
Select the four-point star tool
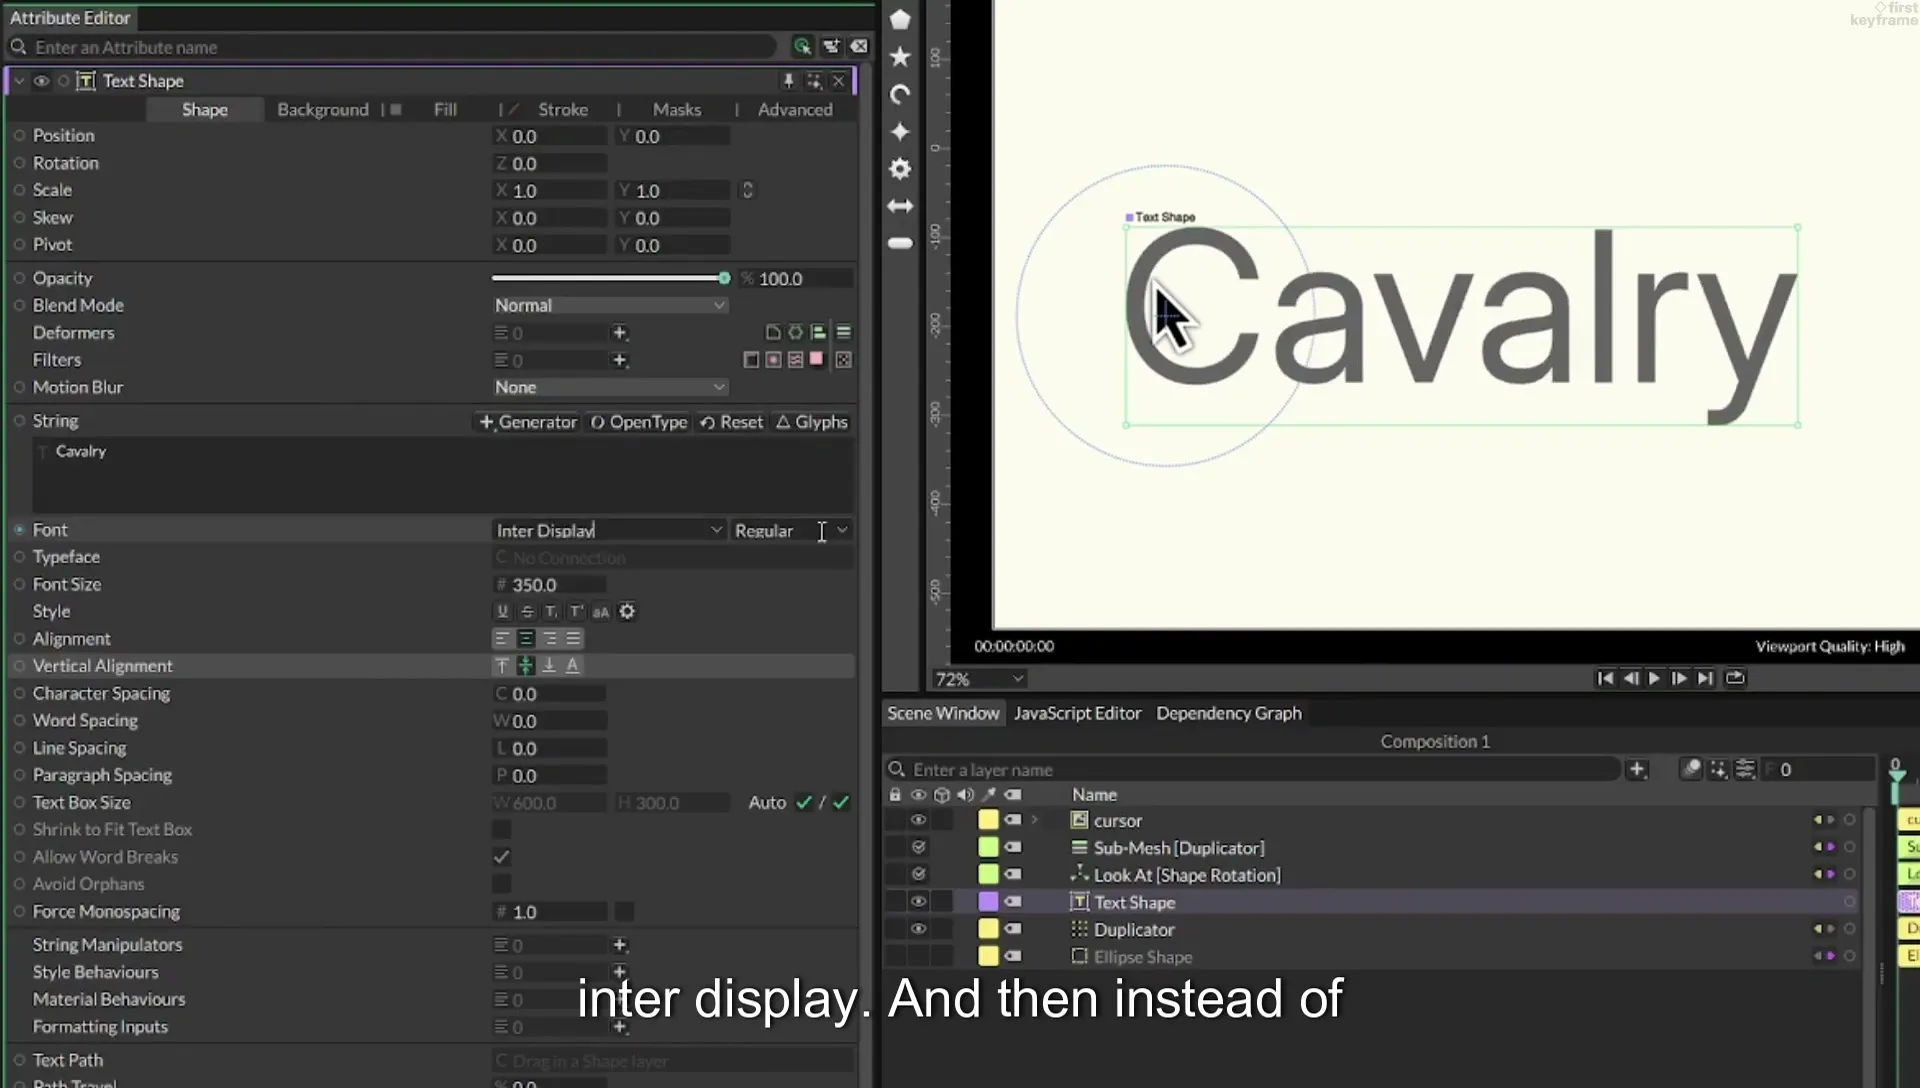point(900,132)
